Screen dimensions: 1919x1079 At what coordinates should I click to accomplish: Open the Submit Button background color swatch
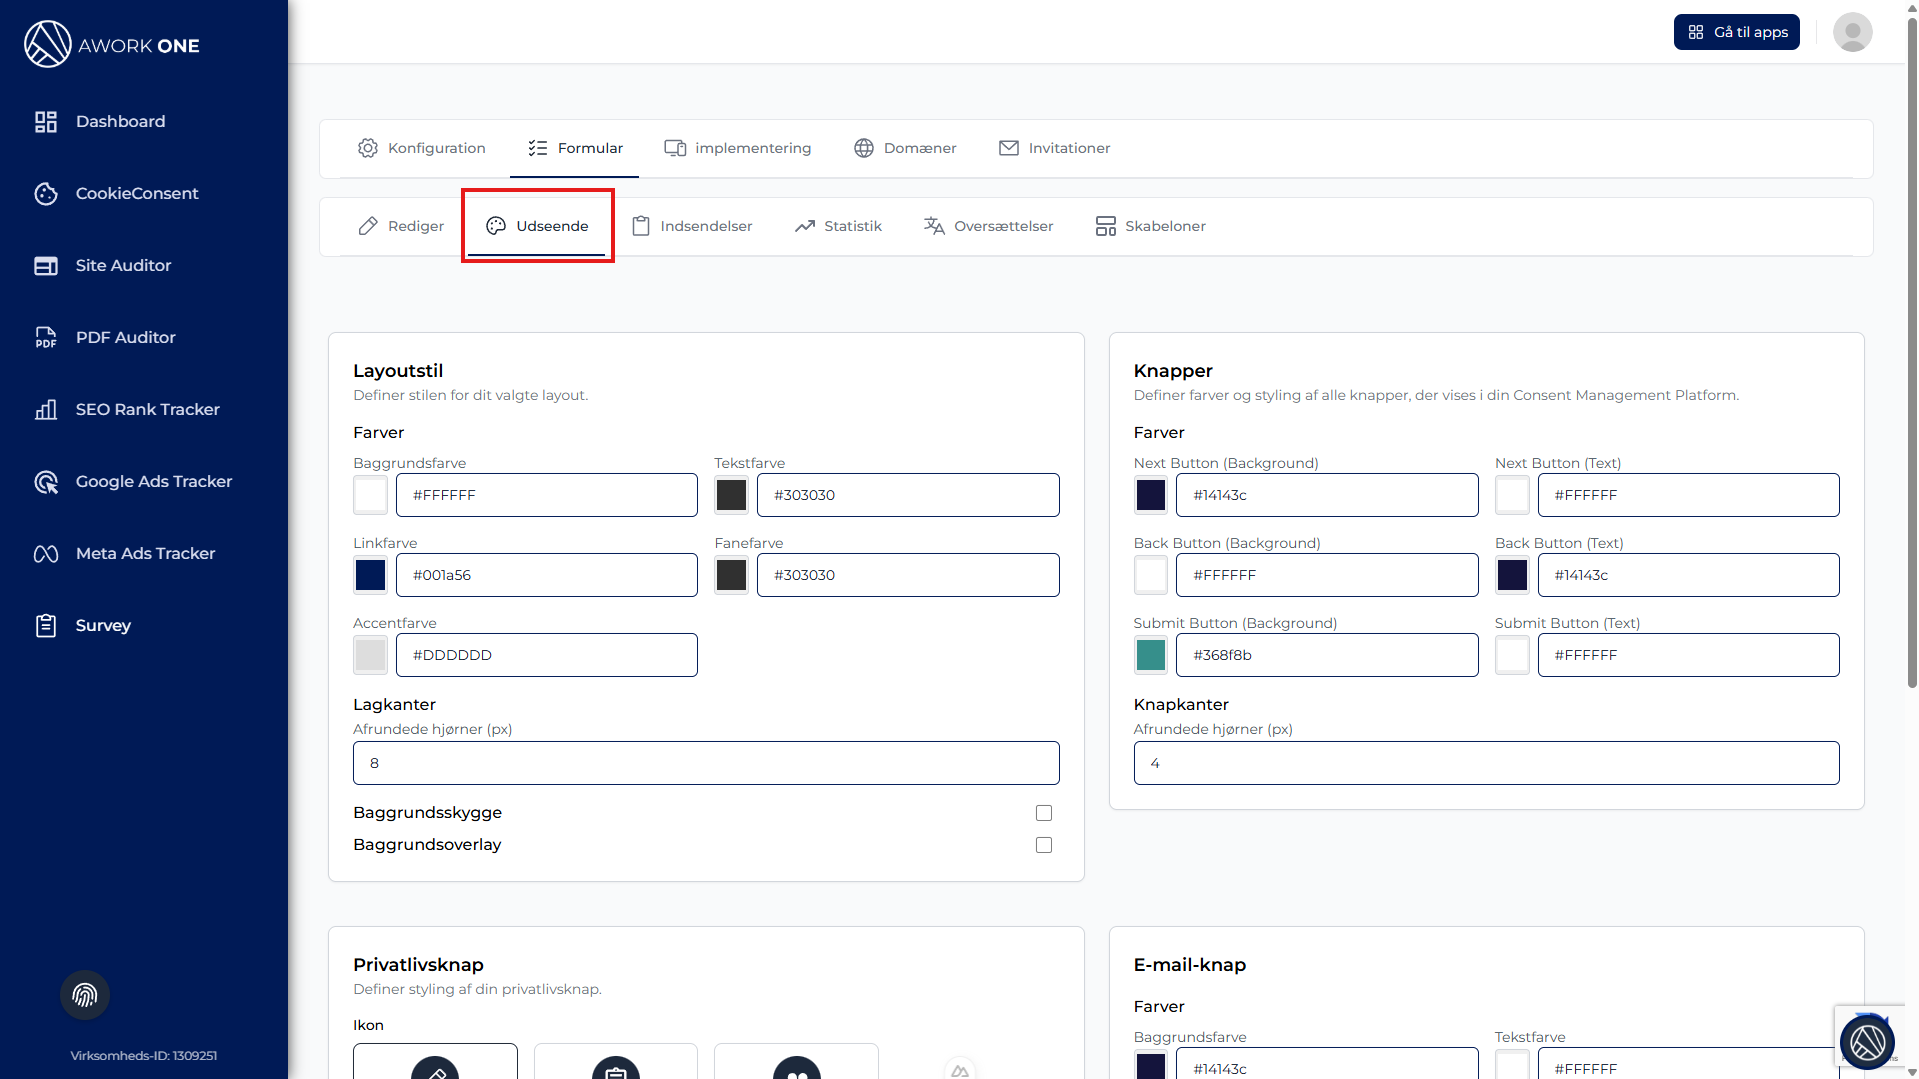tap(1151, 655)
